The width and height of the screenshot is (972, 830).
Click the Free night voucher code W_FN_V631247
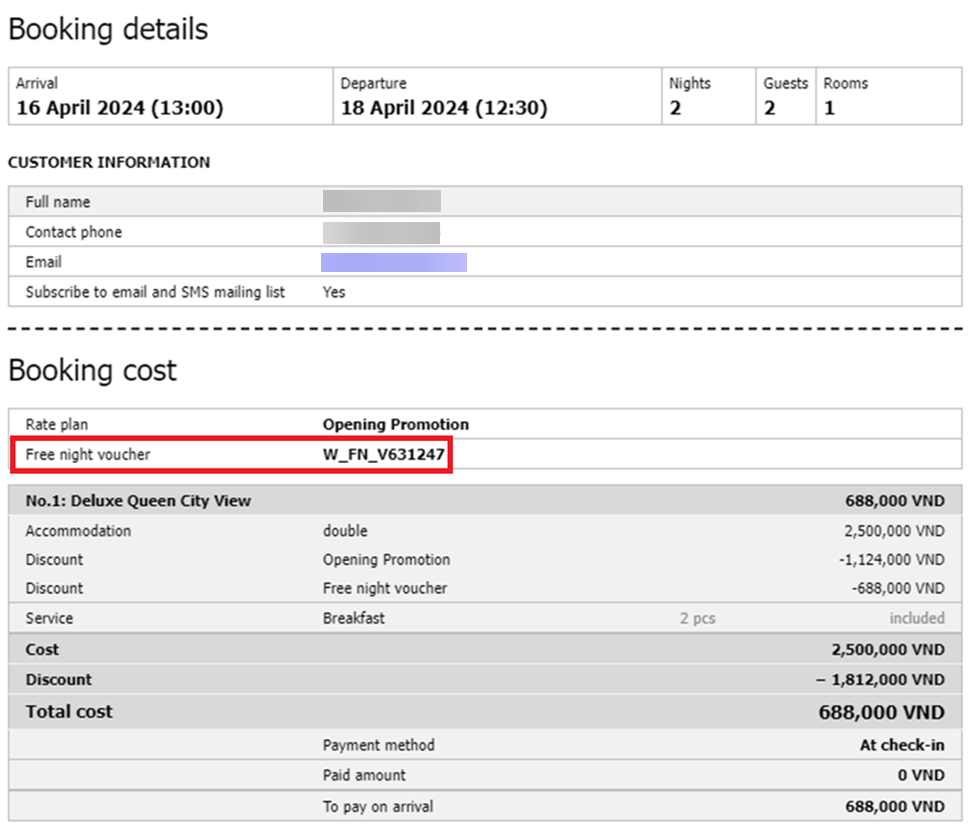click(383, 454)
